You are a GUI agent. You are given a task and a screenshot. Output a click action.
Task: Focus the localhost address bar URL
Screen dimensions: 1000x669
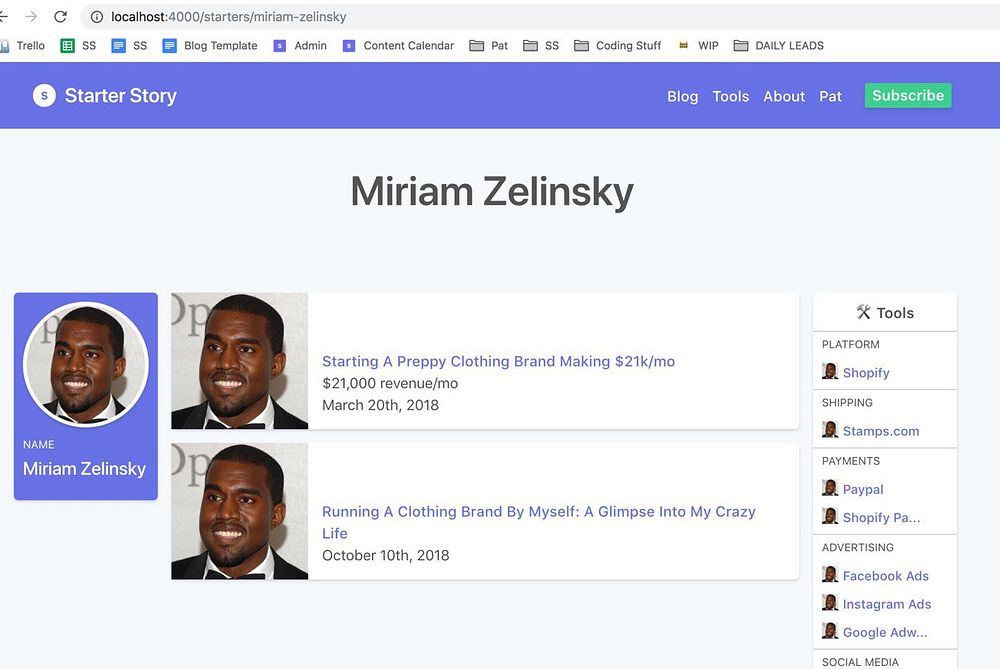[228, 17]
